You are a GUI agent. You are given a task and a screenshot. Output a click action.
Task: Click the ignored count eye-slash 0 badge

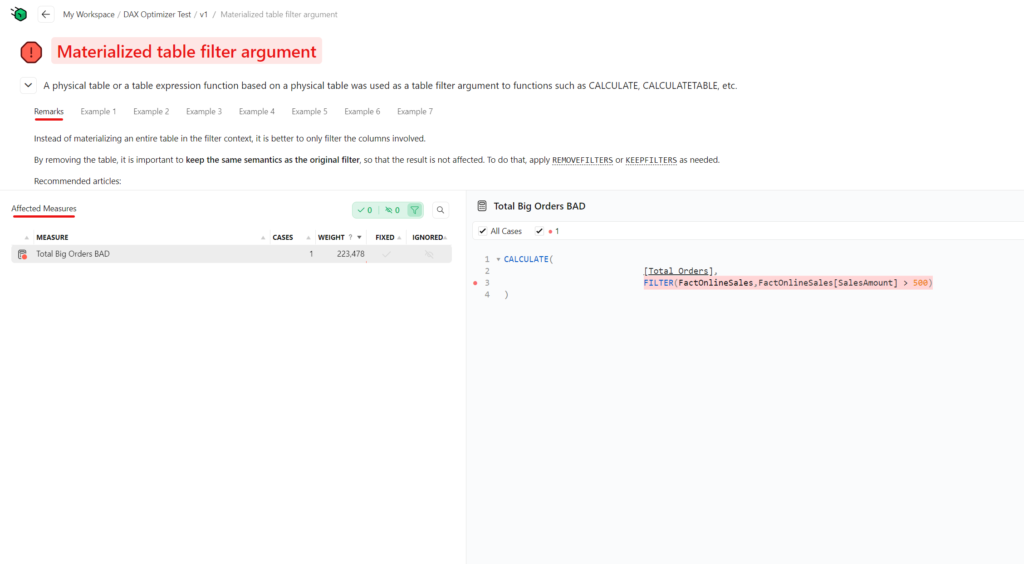point(392,210)
